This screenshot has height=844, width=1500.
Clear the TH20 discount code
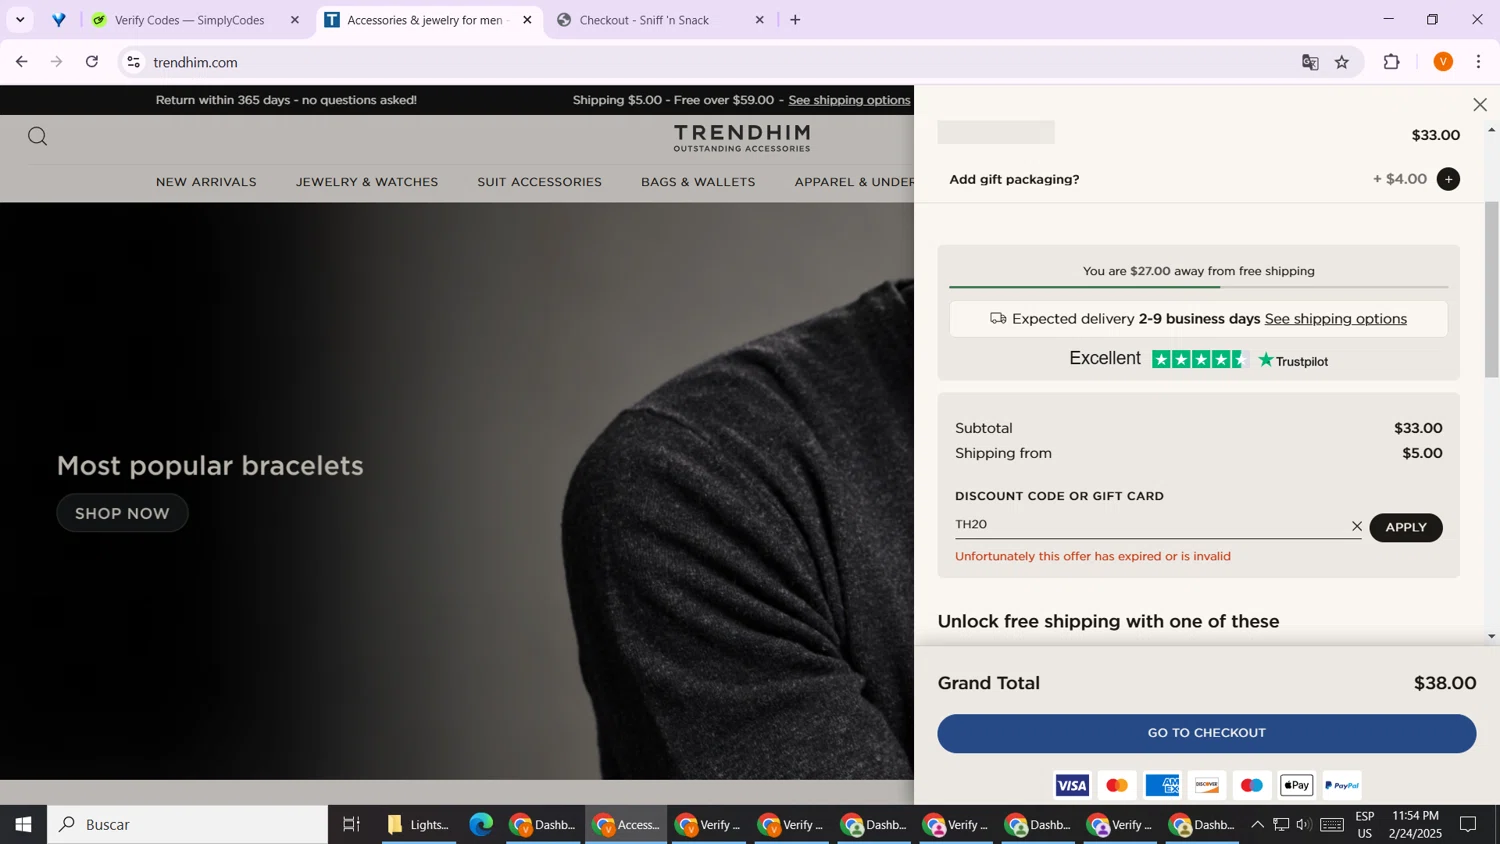point(1357,526)
